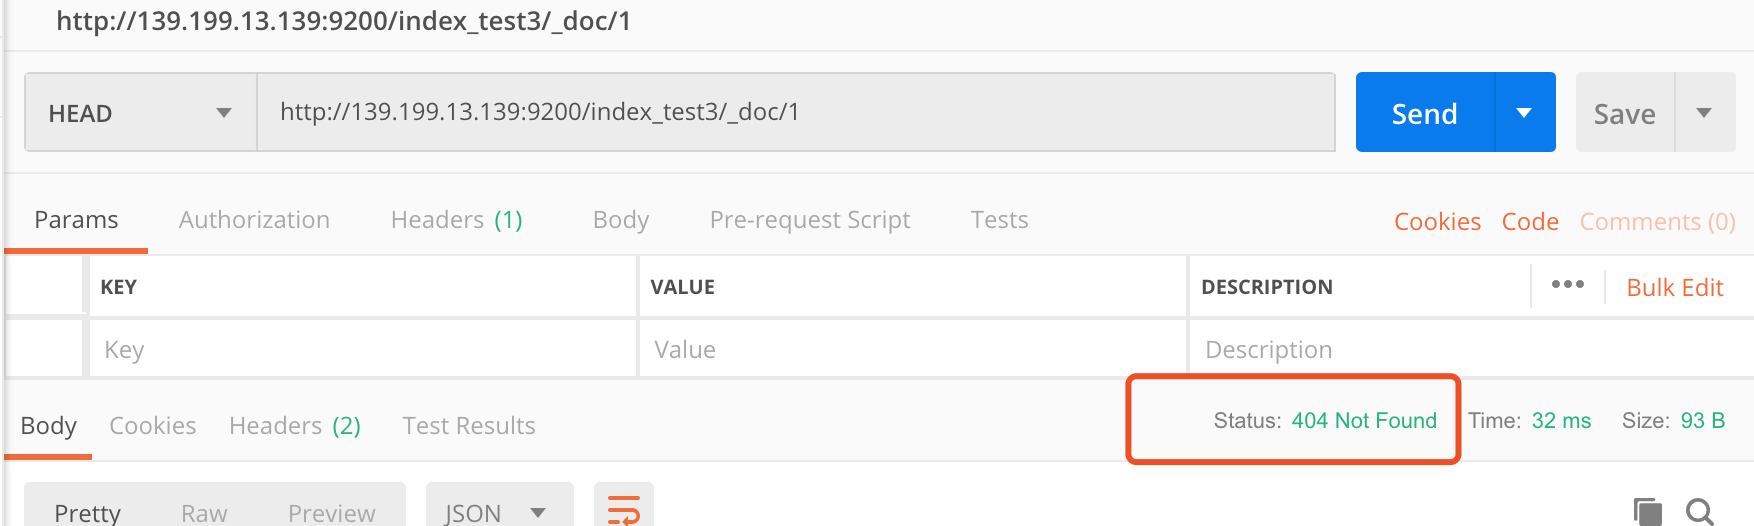Click the KEY column header
The image size is (1754, 526).
click(x=118, y=287)
